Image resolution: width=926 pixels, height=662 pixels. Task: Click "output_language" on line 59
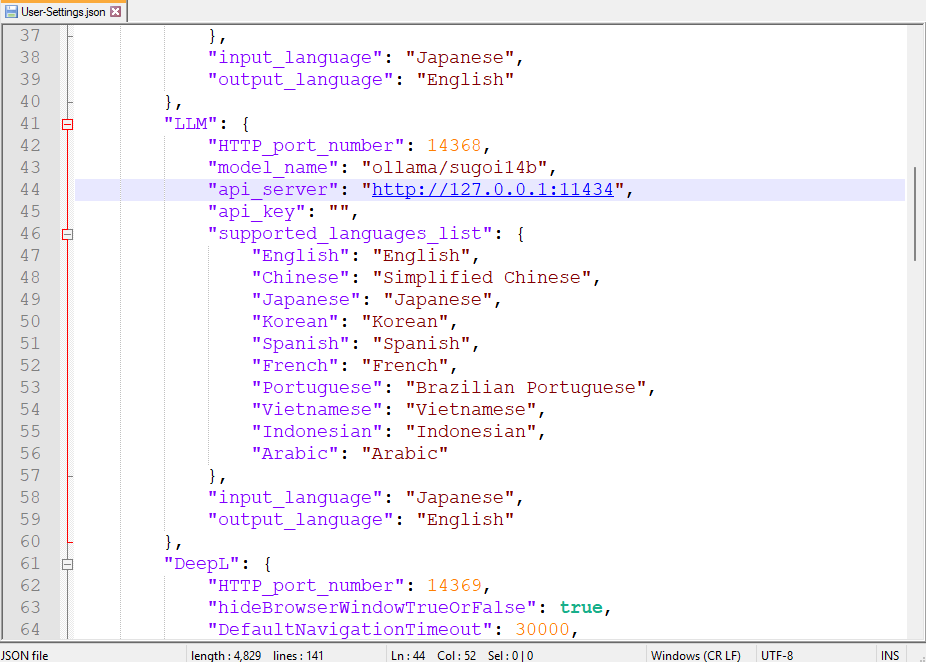click(x=301, y=520)
